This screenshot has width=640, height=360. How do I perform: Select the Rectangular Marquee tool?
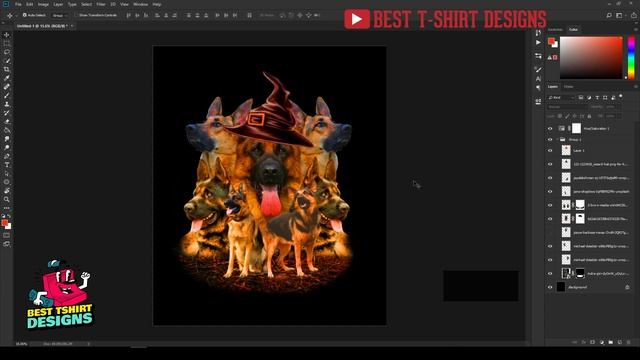[7, 43]
